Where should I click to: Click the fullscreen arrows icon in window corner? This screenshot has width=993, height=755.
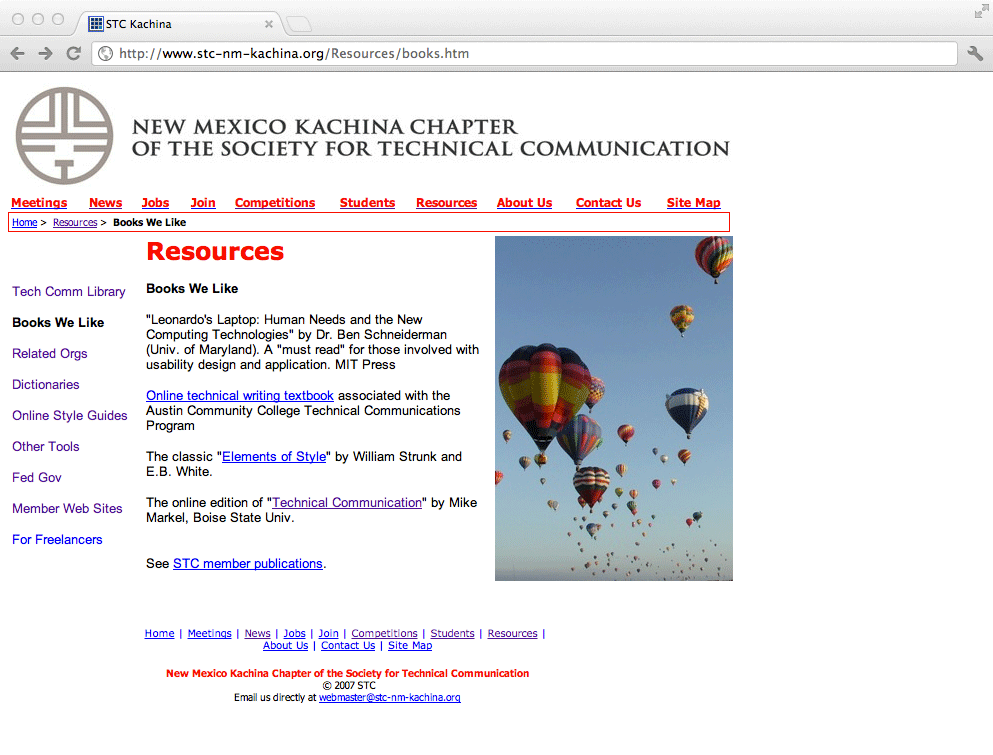point(981,11)
